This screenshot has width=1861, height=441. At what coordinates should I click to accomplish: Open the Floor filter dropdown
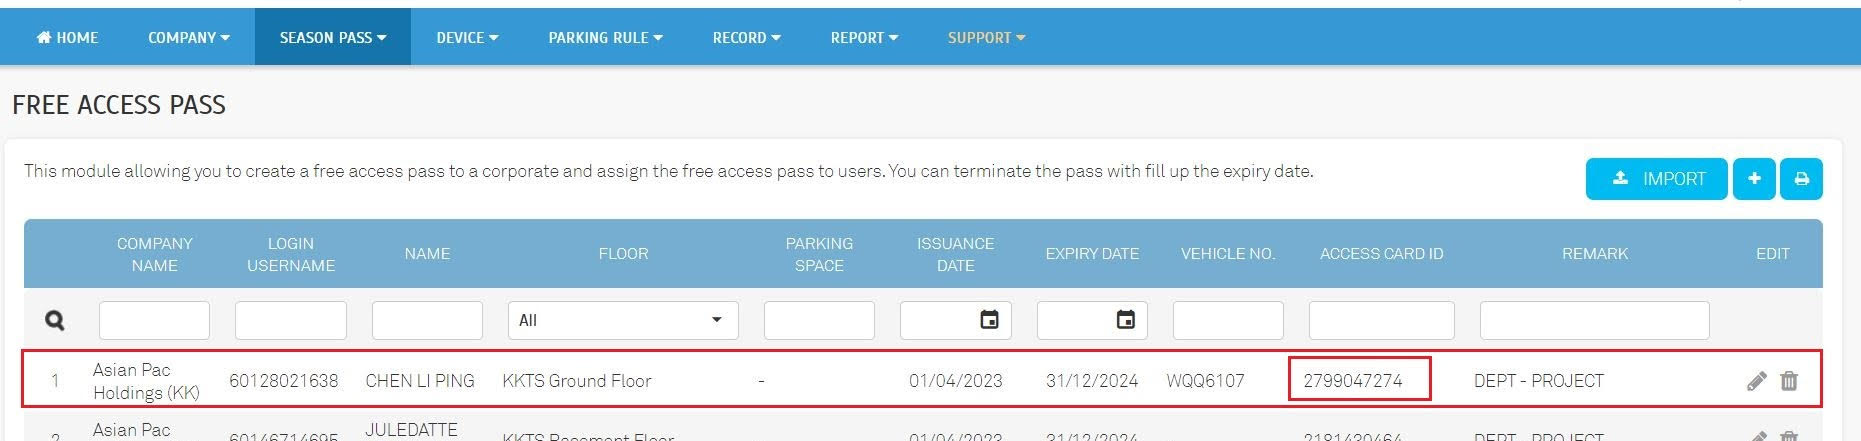pyautogui.click(x=622, y=320)
